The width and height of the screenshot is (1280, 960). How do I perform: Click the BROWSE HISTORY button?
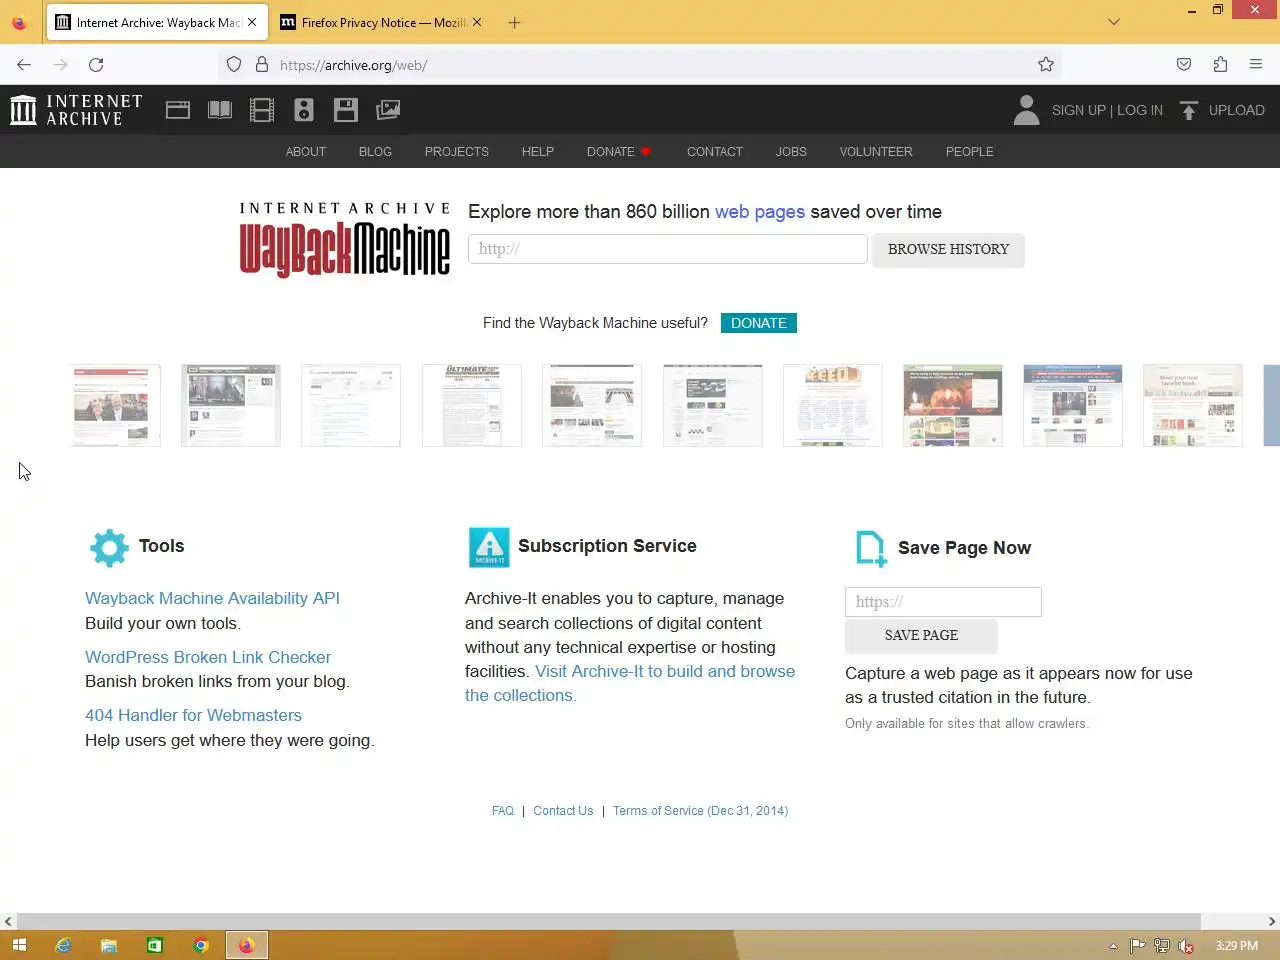click(x=948, y=250)
